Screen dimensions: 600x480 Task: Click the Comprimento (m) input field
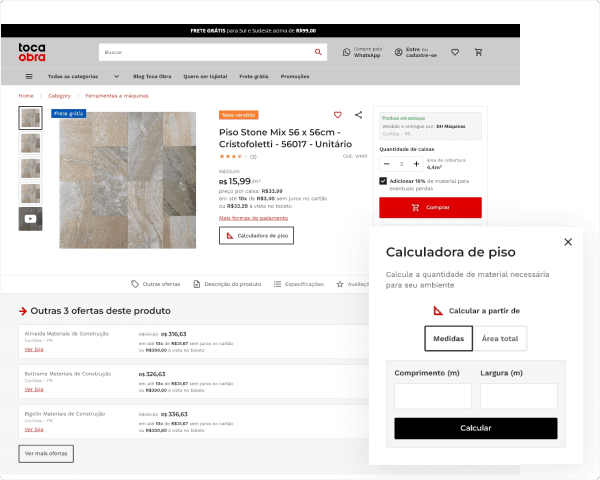[433, 396]
